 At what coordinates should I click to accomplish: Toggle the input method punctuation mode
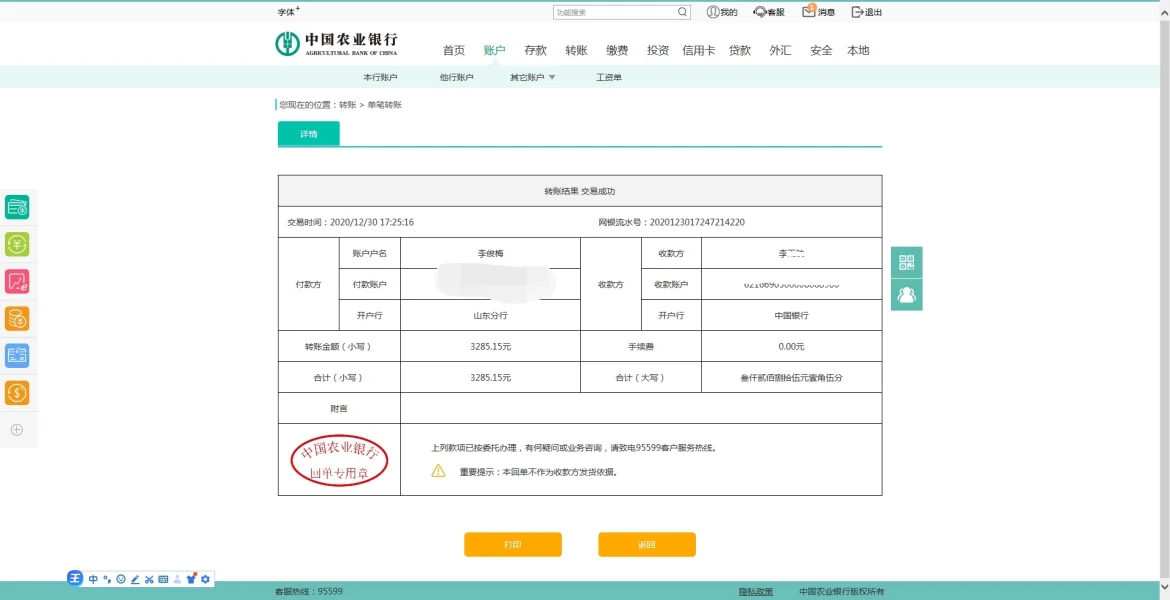tap(107, 579)
